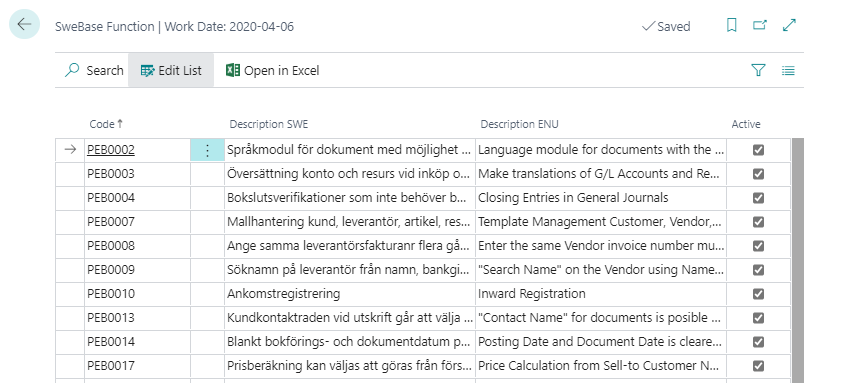Image resolution: width=859 pixels, height=383 pixels.
Task: Toggle Edit List mode
Action: coord(171,70)
